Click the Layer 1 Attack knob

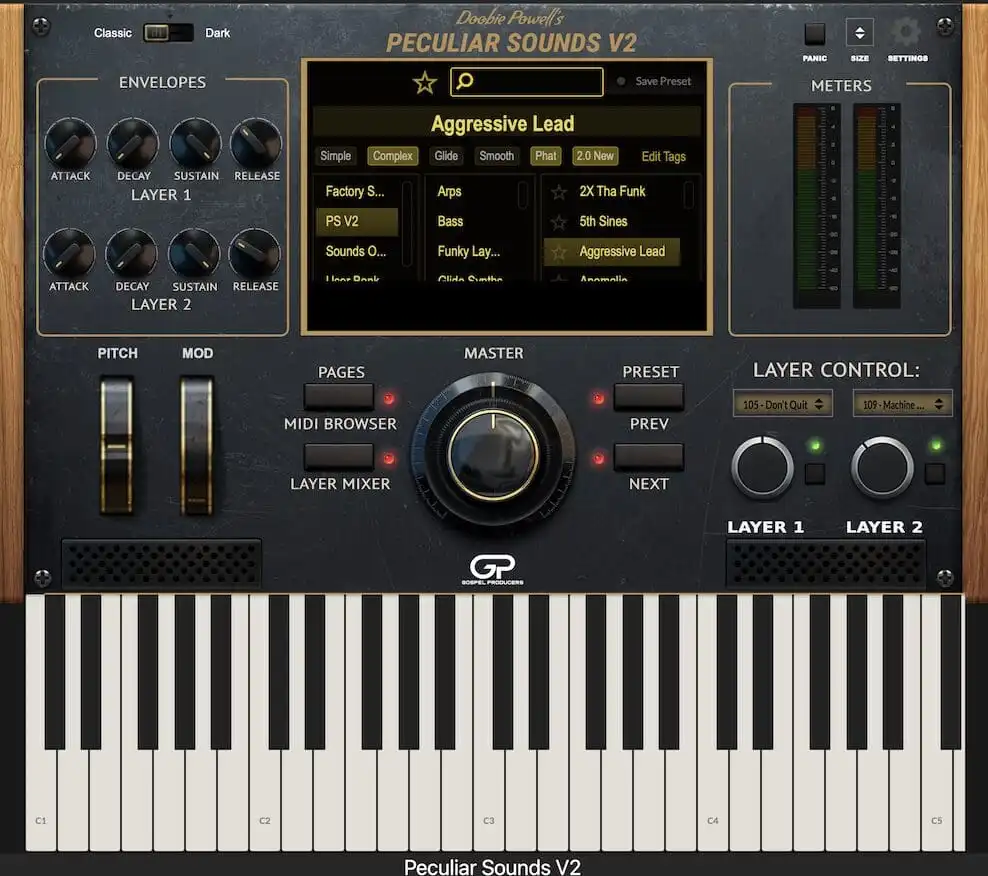(70, 145)
